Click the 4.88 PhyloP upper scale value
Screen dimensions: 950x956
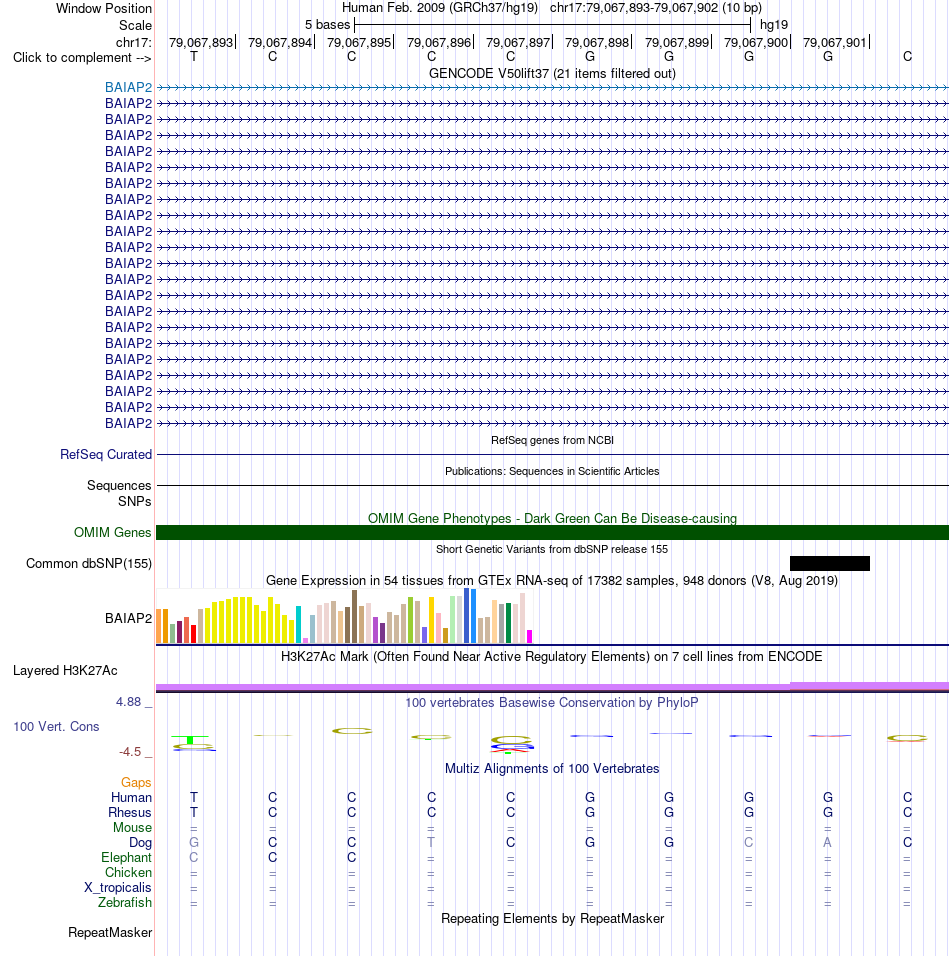[129, 702]
